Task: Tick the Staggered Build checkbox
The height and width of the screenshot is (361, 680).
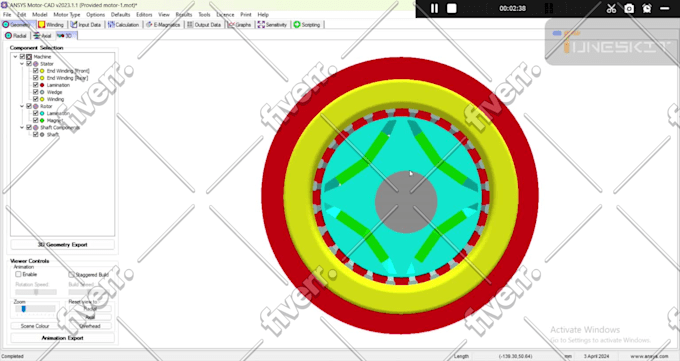Action: 71,275
